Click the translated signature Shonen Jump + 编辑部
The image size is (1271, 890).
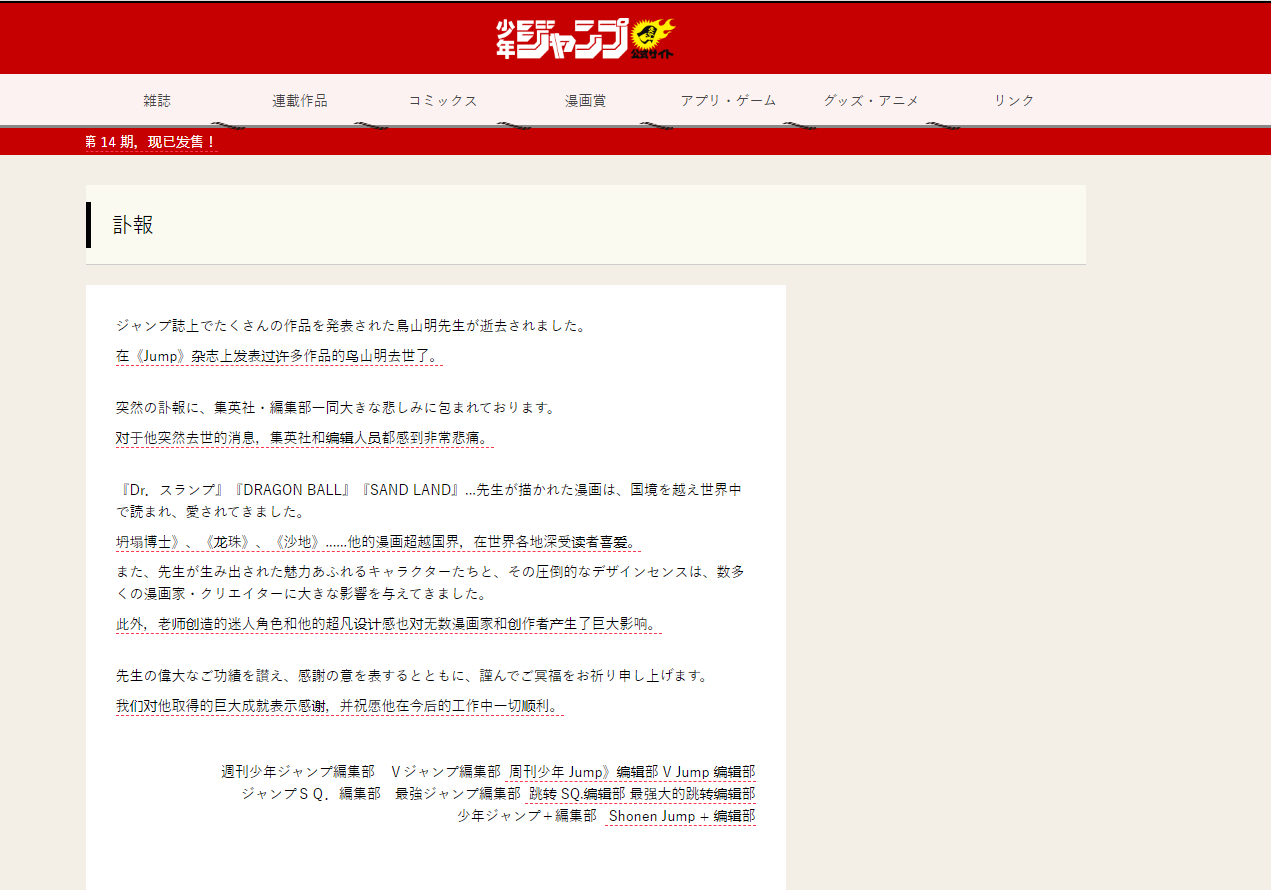[x=681, y=816]
